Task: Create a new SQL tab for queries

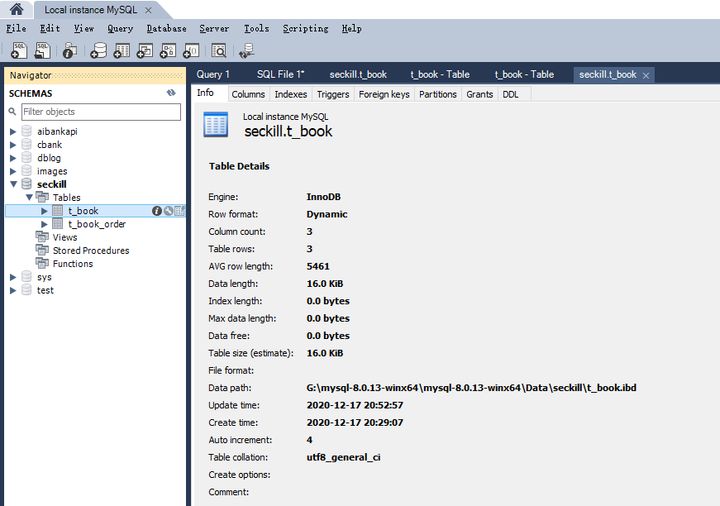Action: (x=19, y=50)
